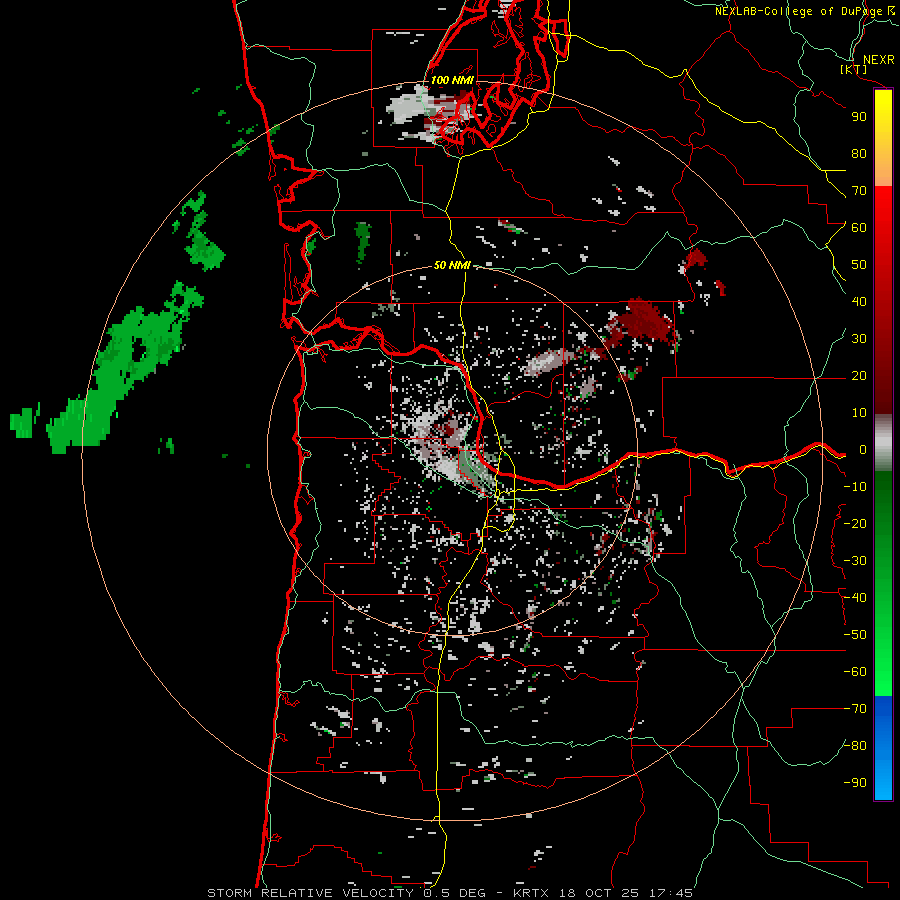Click the 90 value on velocity scale
The width and height of the screenshot is (900, 900).
[859, 117]
